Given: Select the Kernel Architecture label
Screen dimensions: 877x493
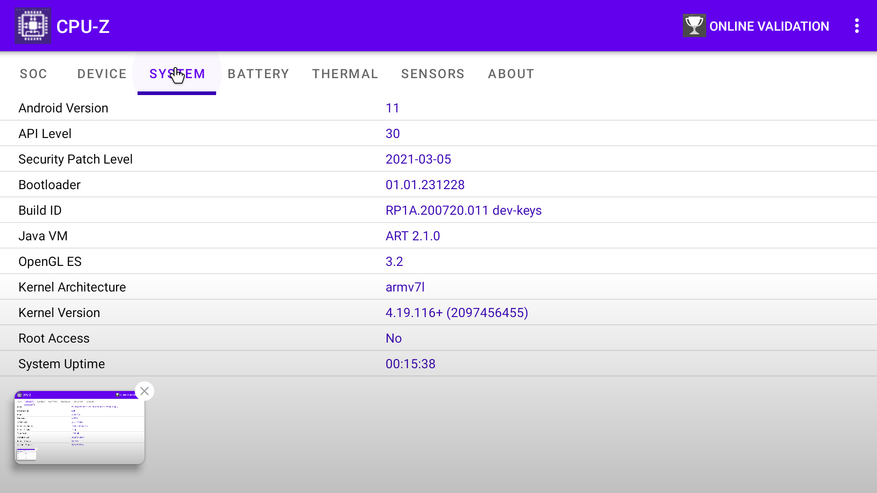Looking at the screenshot, I should (x=72, y=287).
